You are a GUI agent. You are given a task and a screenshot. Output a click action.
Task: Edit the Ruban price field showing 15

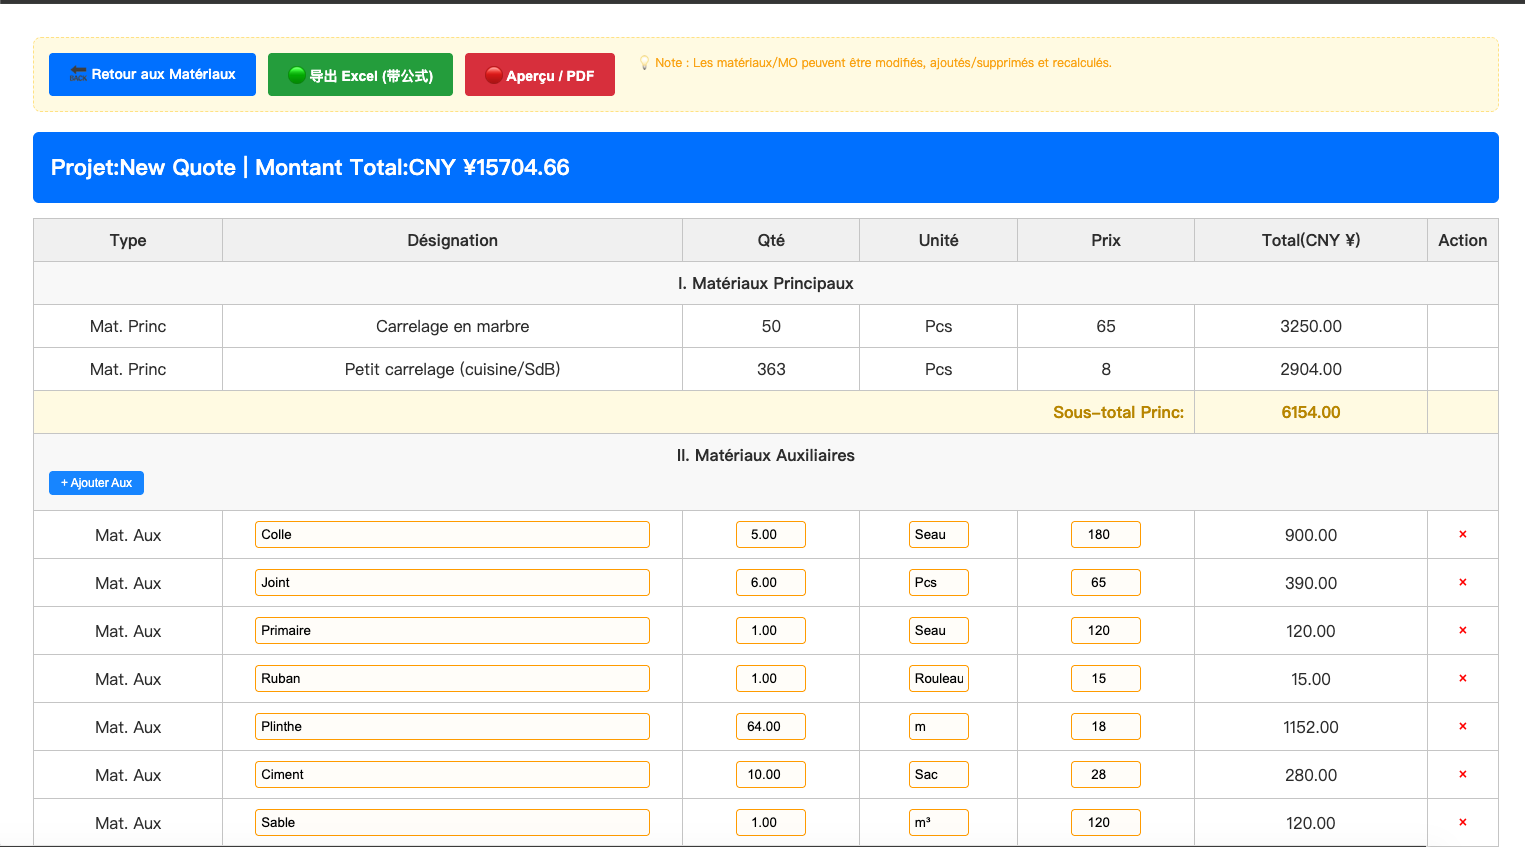click(x=1106, y=679)
